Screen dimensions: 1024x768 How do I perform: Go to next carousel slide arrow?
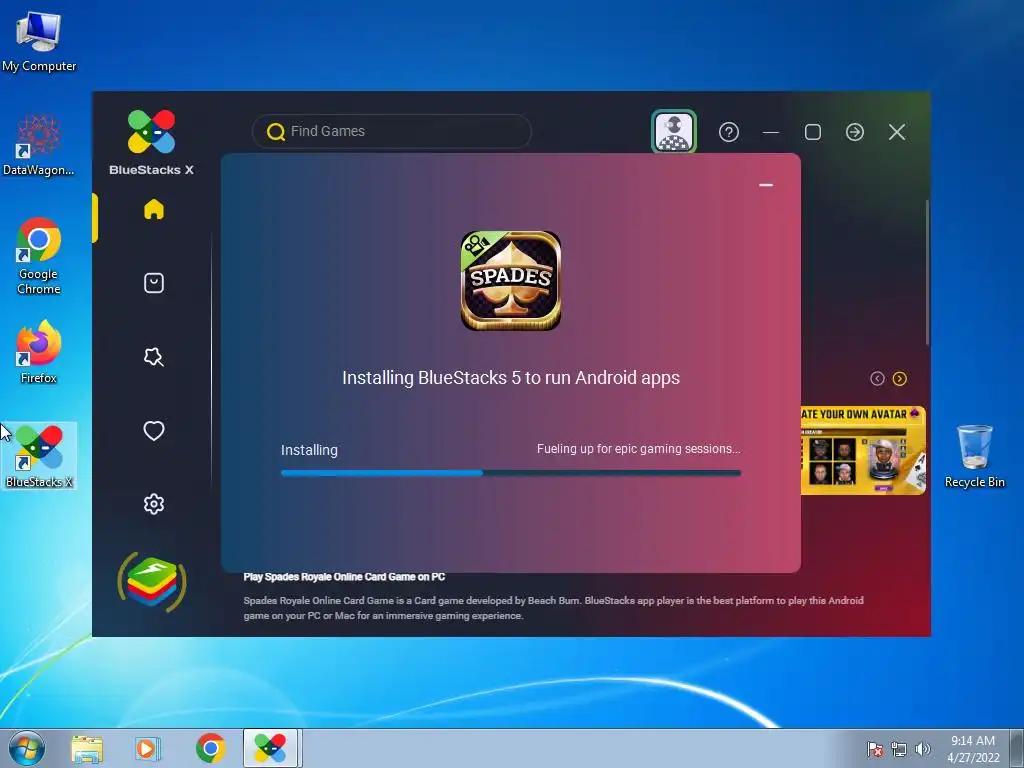tap(900, 379)
